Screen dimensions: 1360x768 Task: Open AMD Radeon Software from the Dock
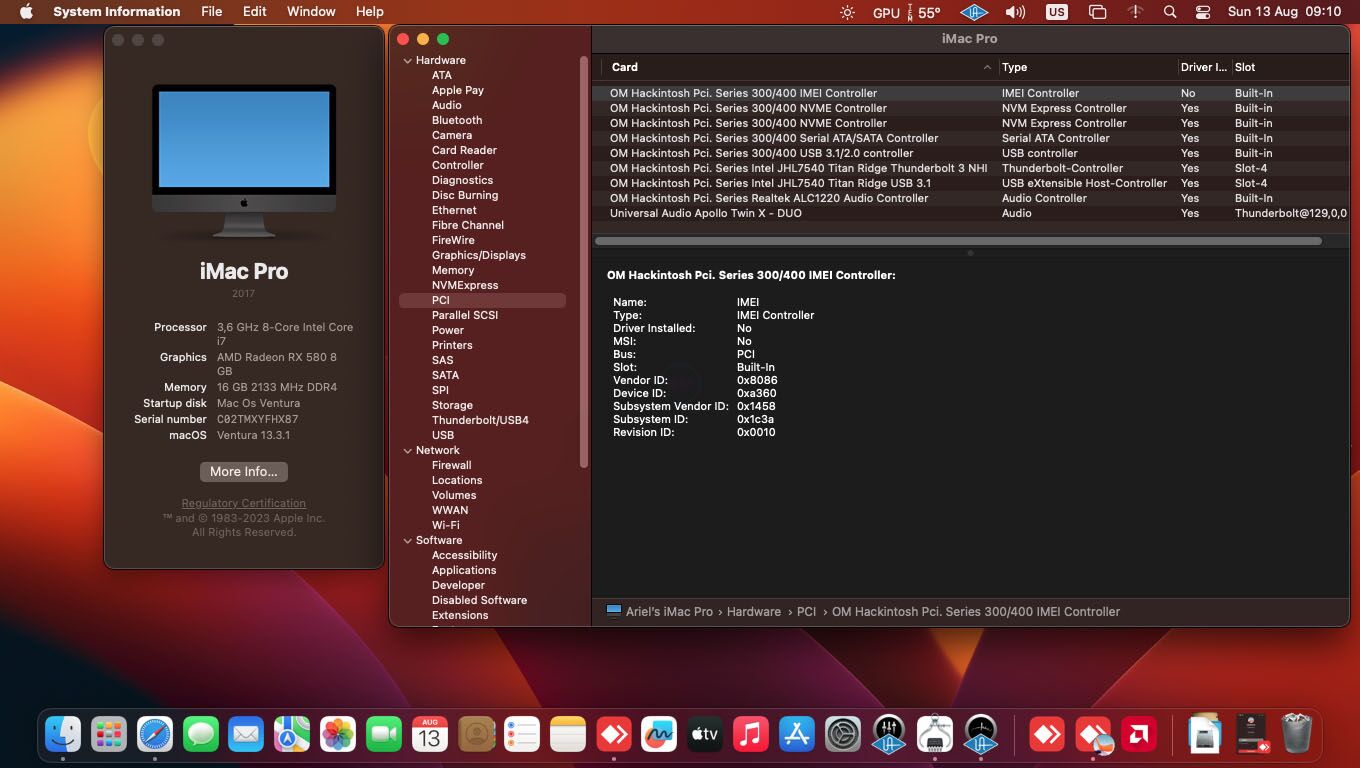coord(1140,734)
